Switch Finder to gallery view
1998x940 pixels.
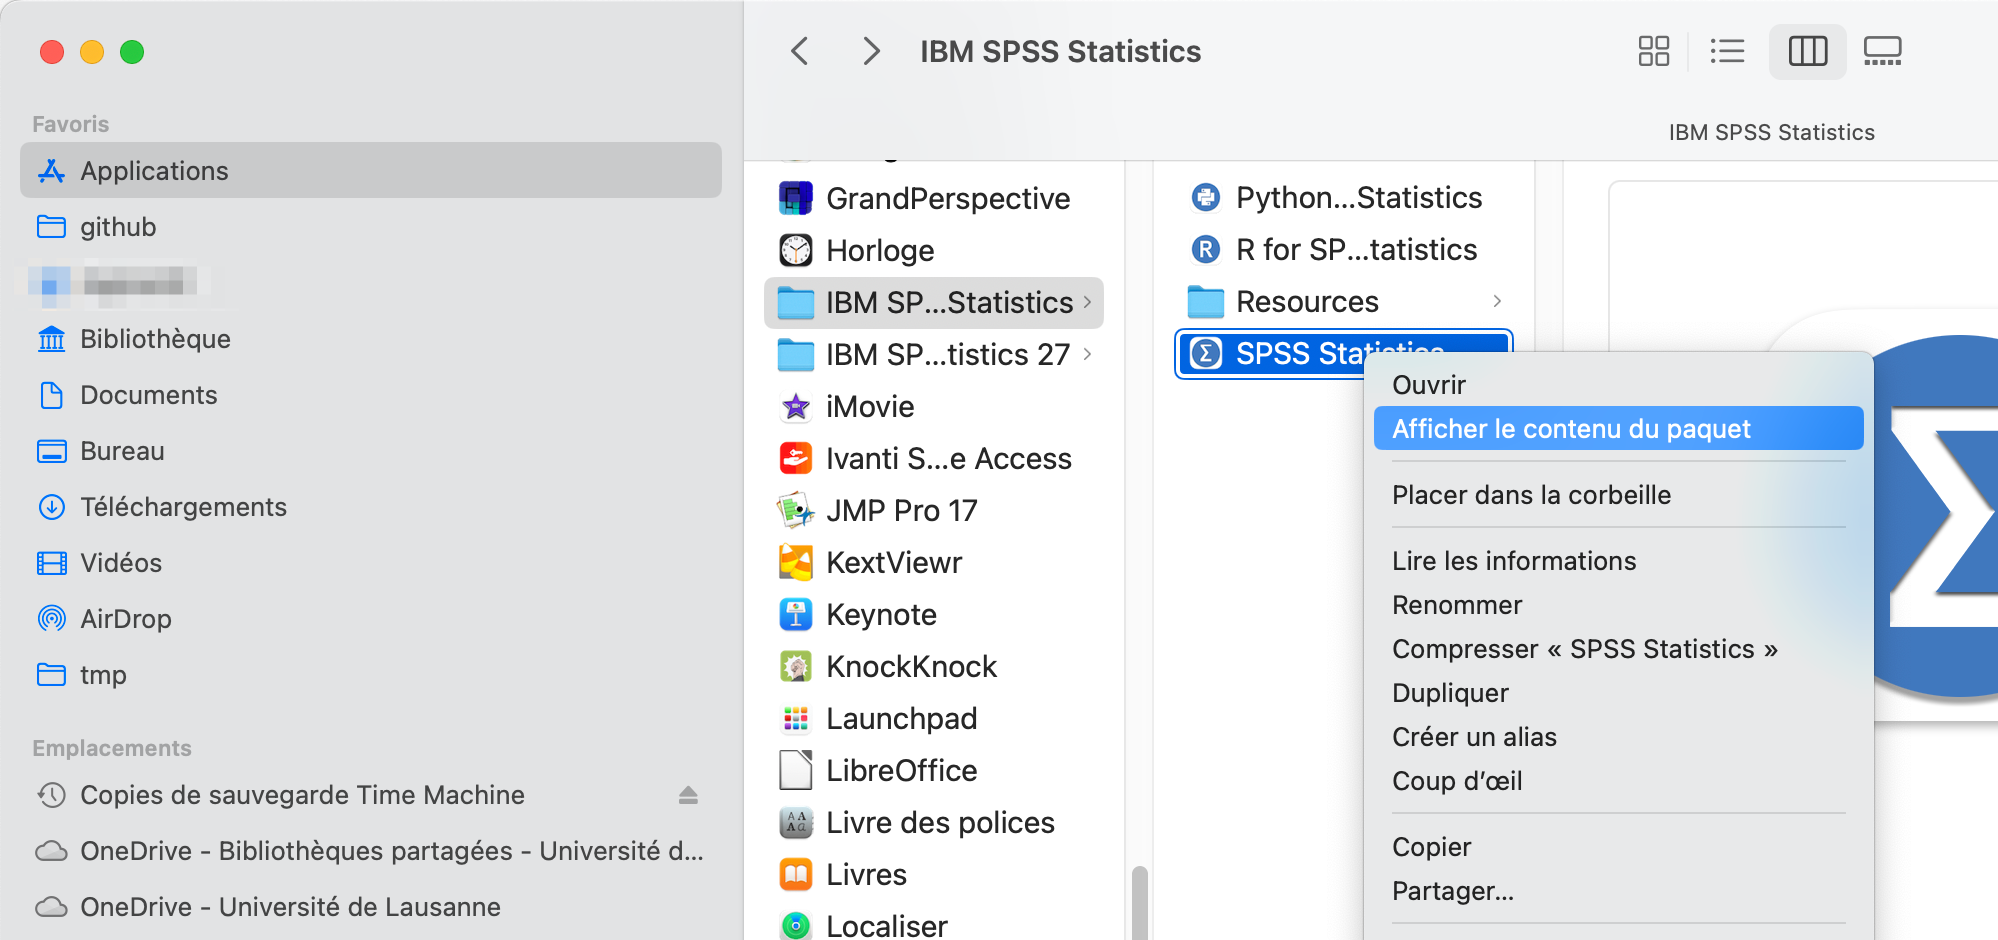click(x=1882, y=51)
